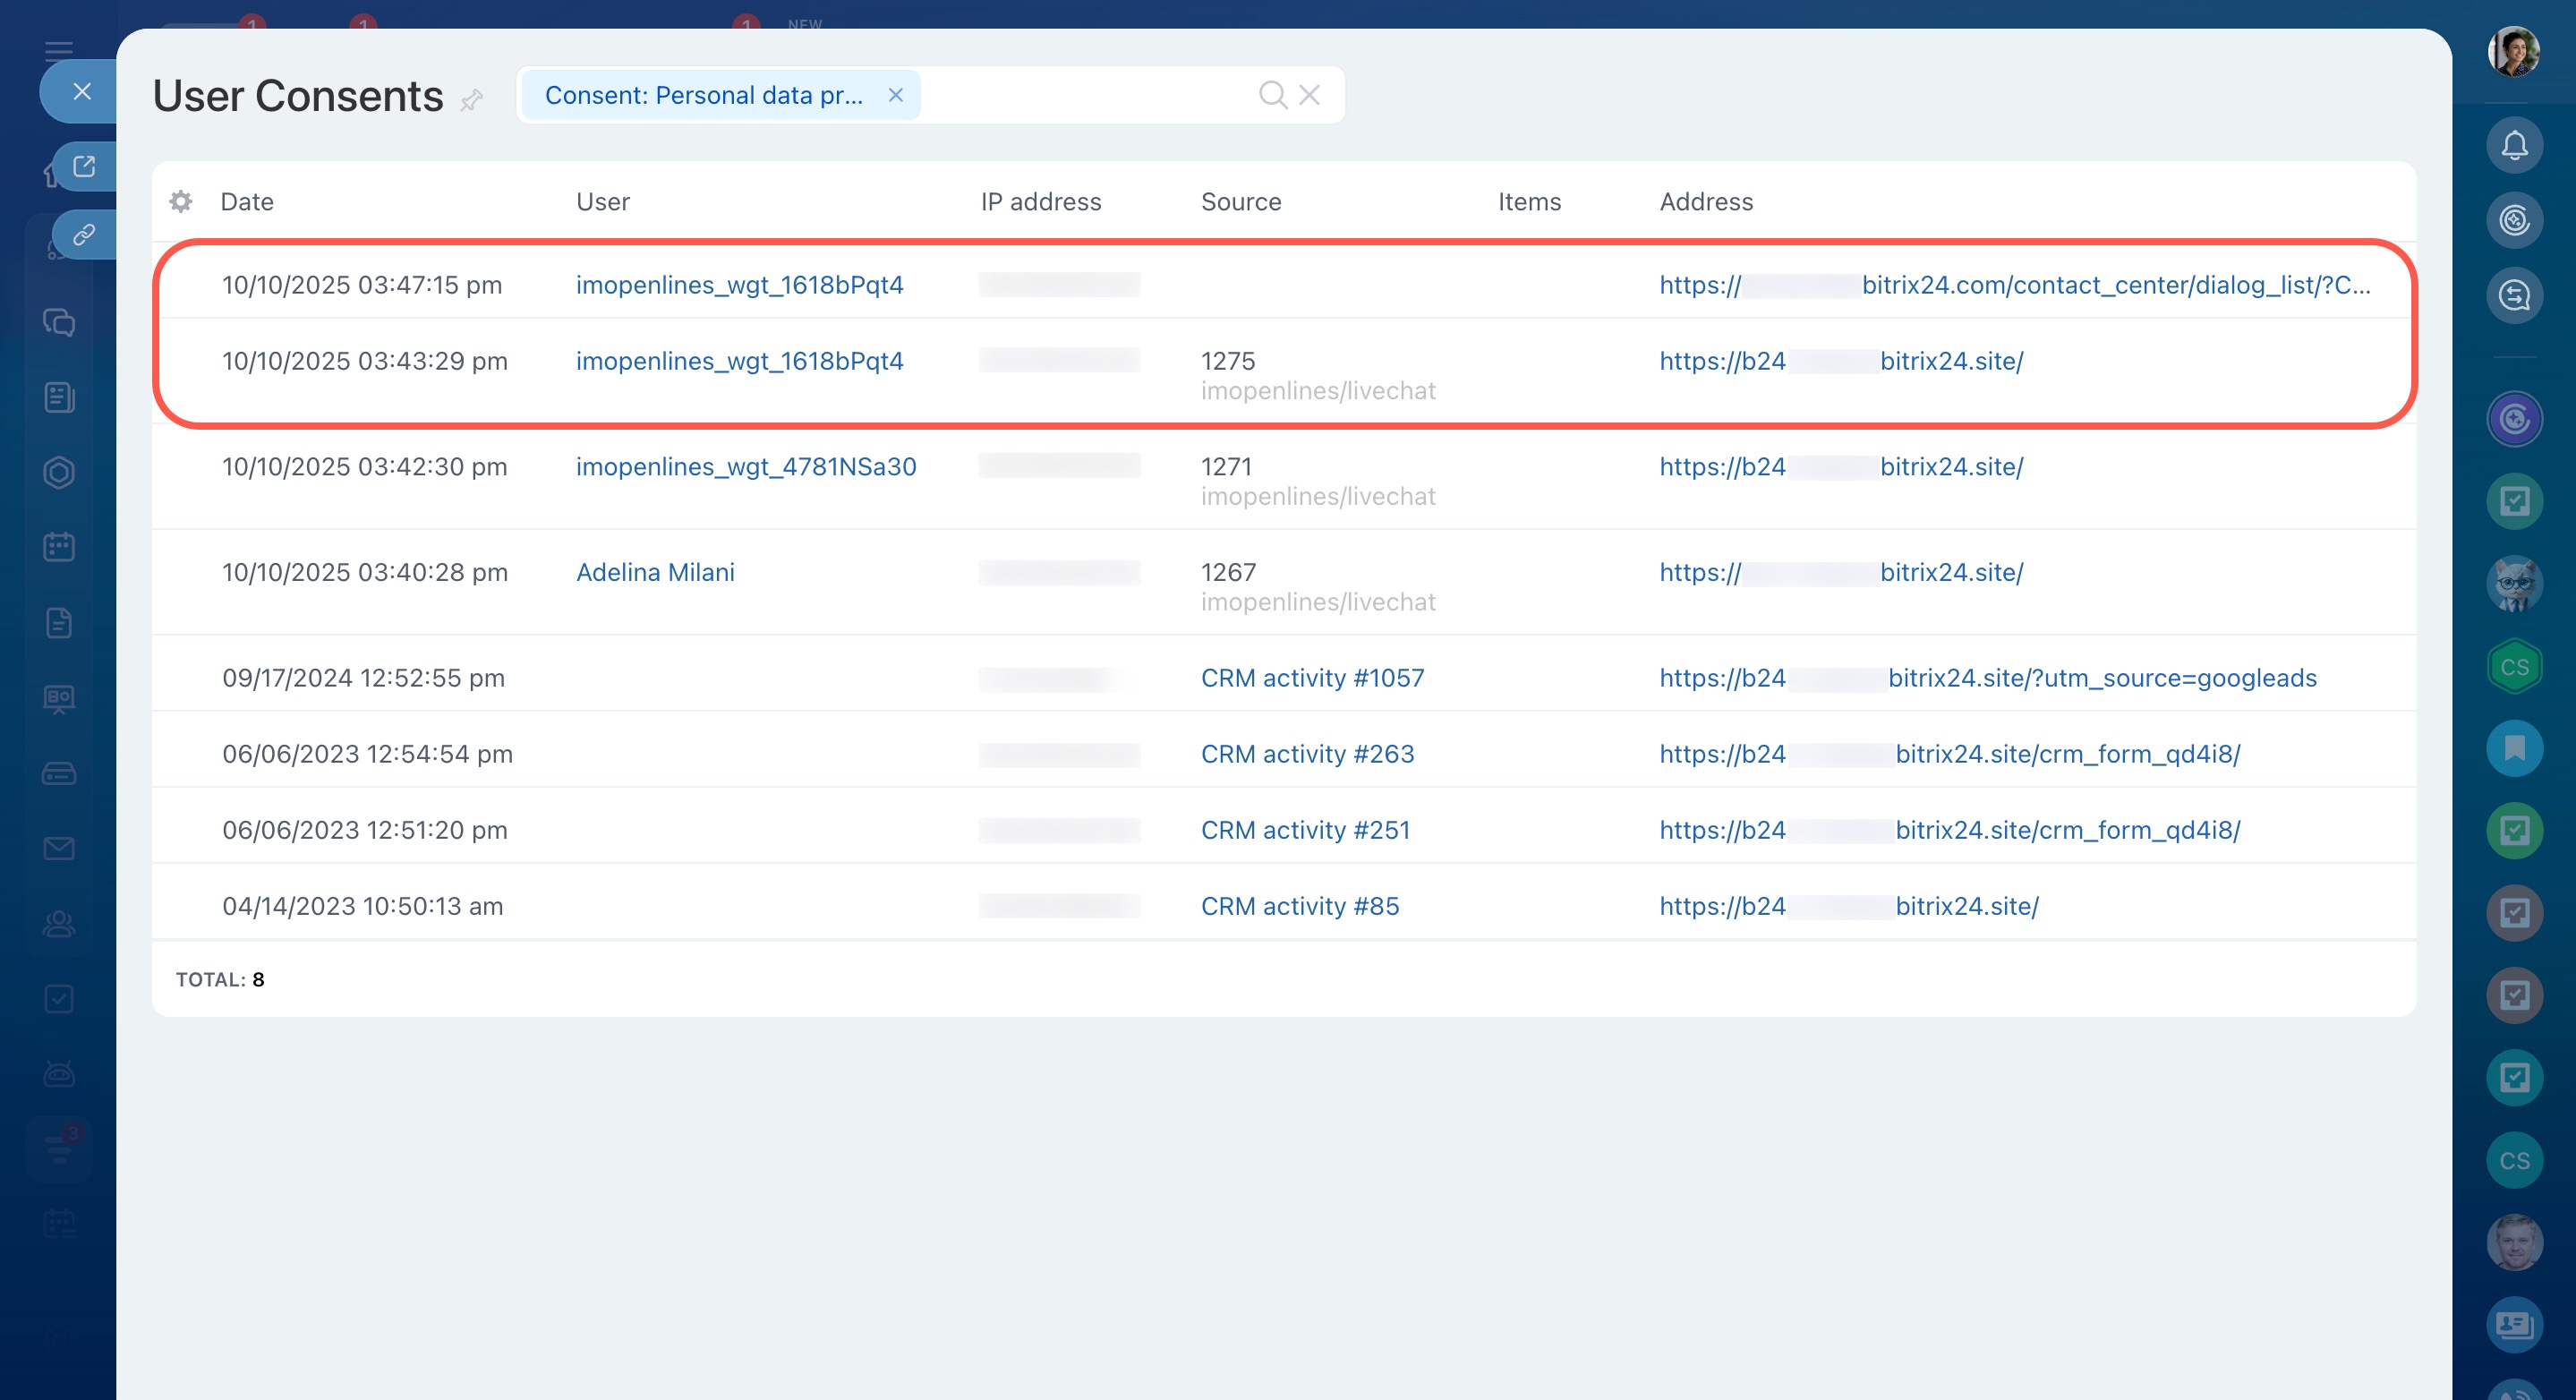Open the hamburger main menu

59,50
